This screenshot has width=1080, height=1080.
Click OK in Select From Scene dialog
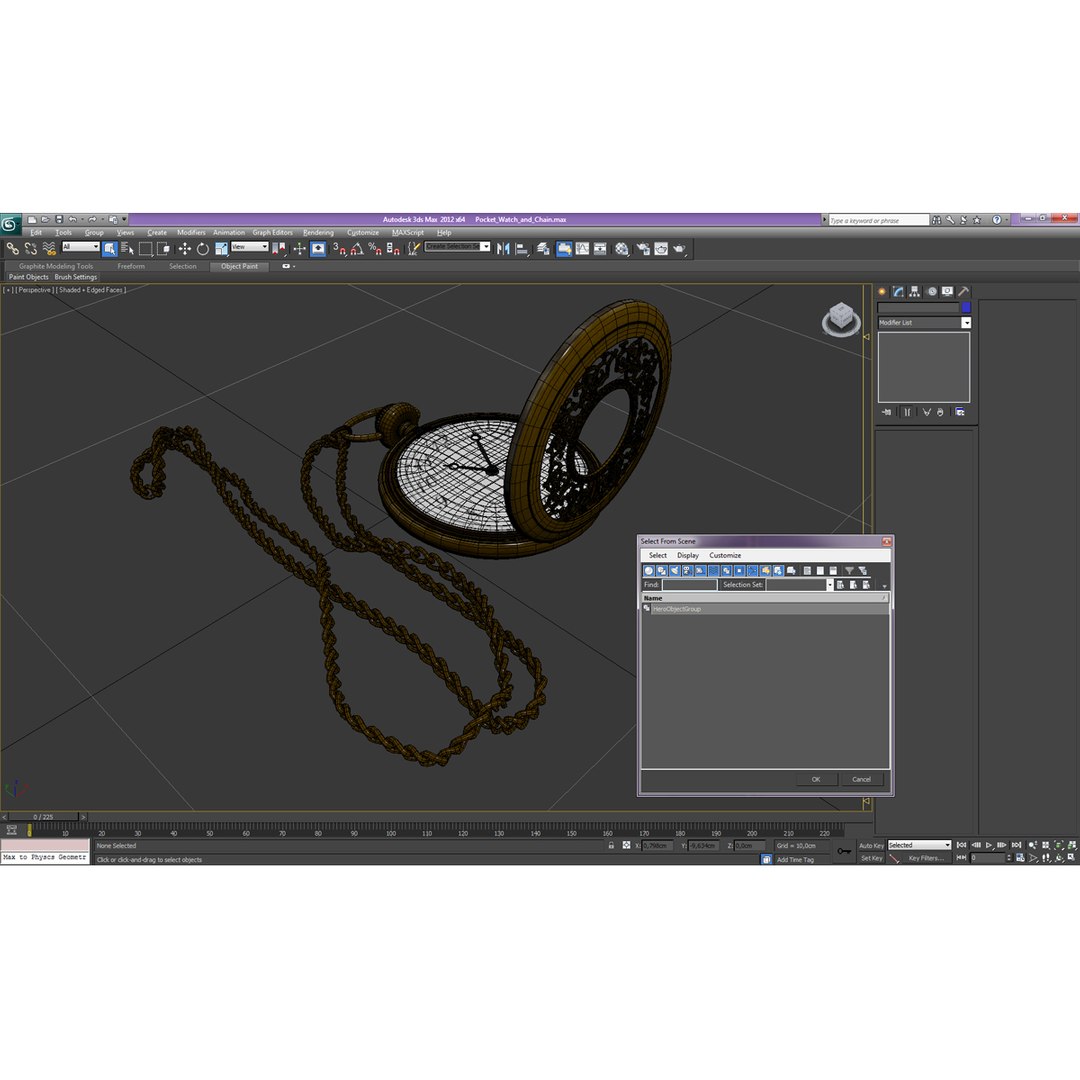tap(816, 780)
